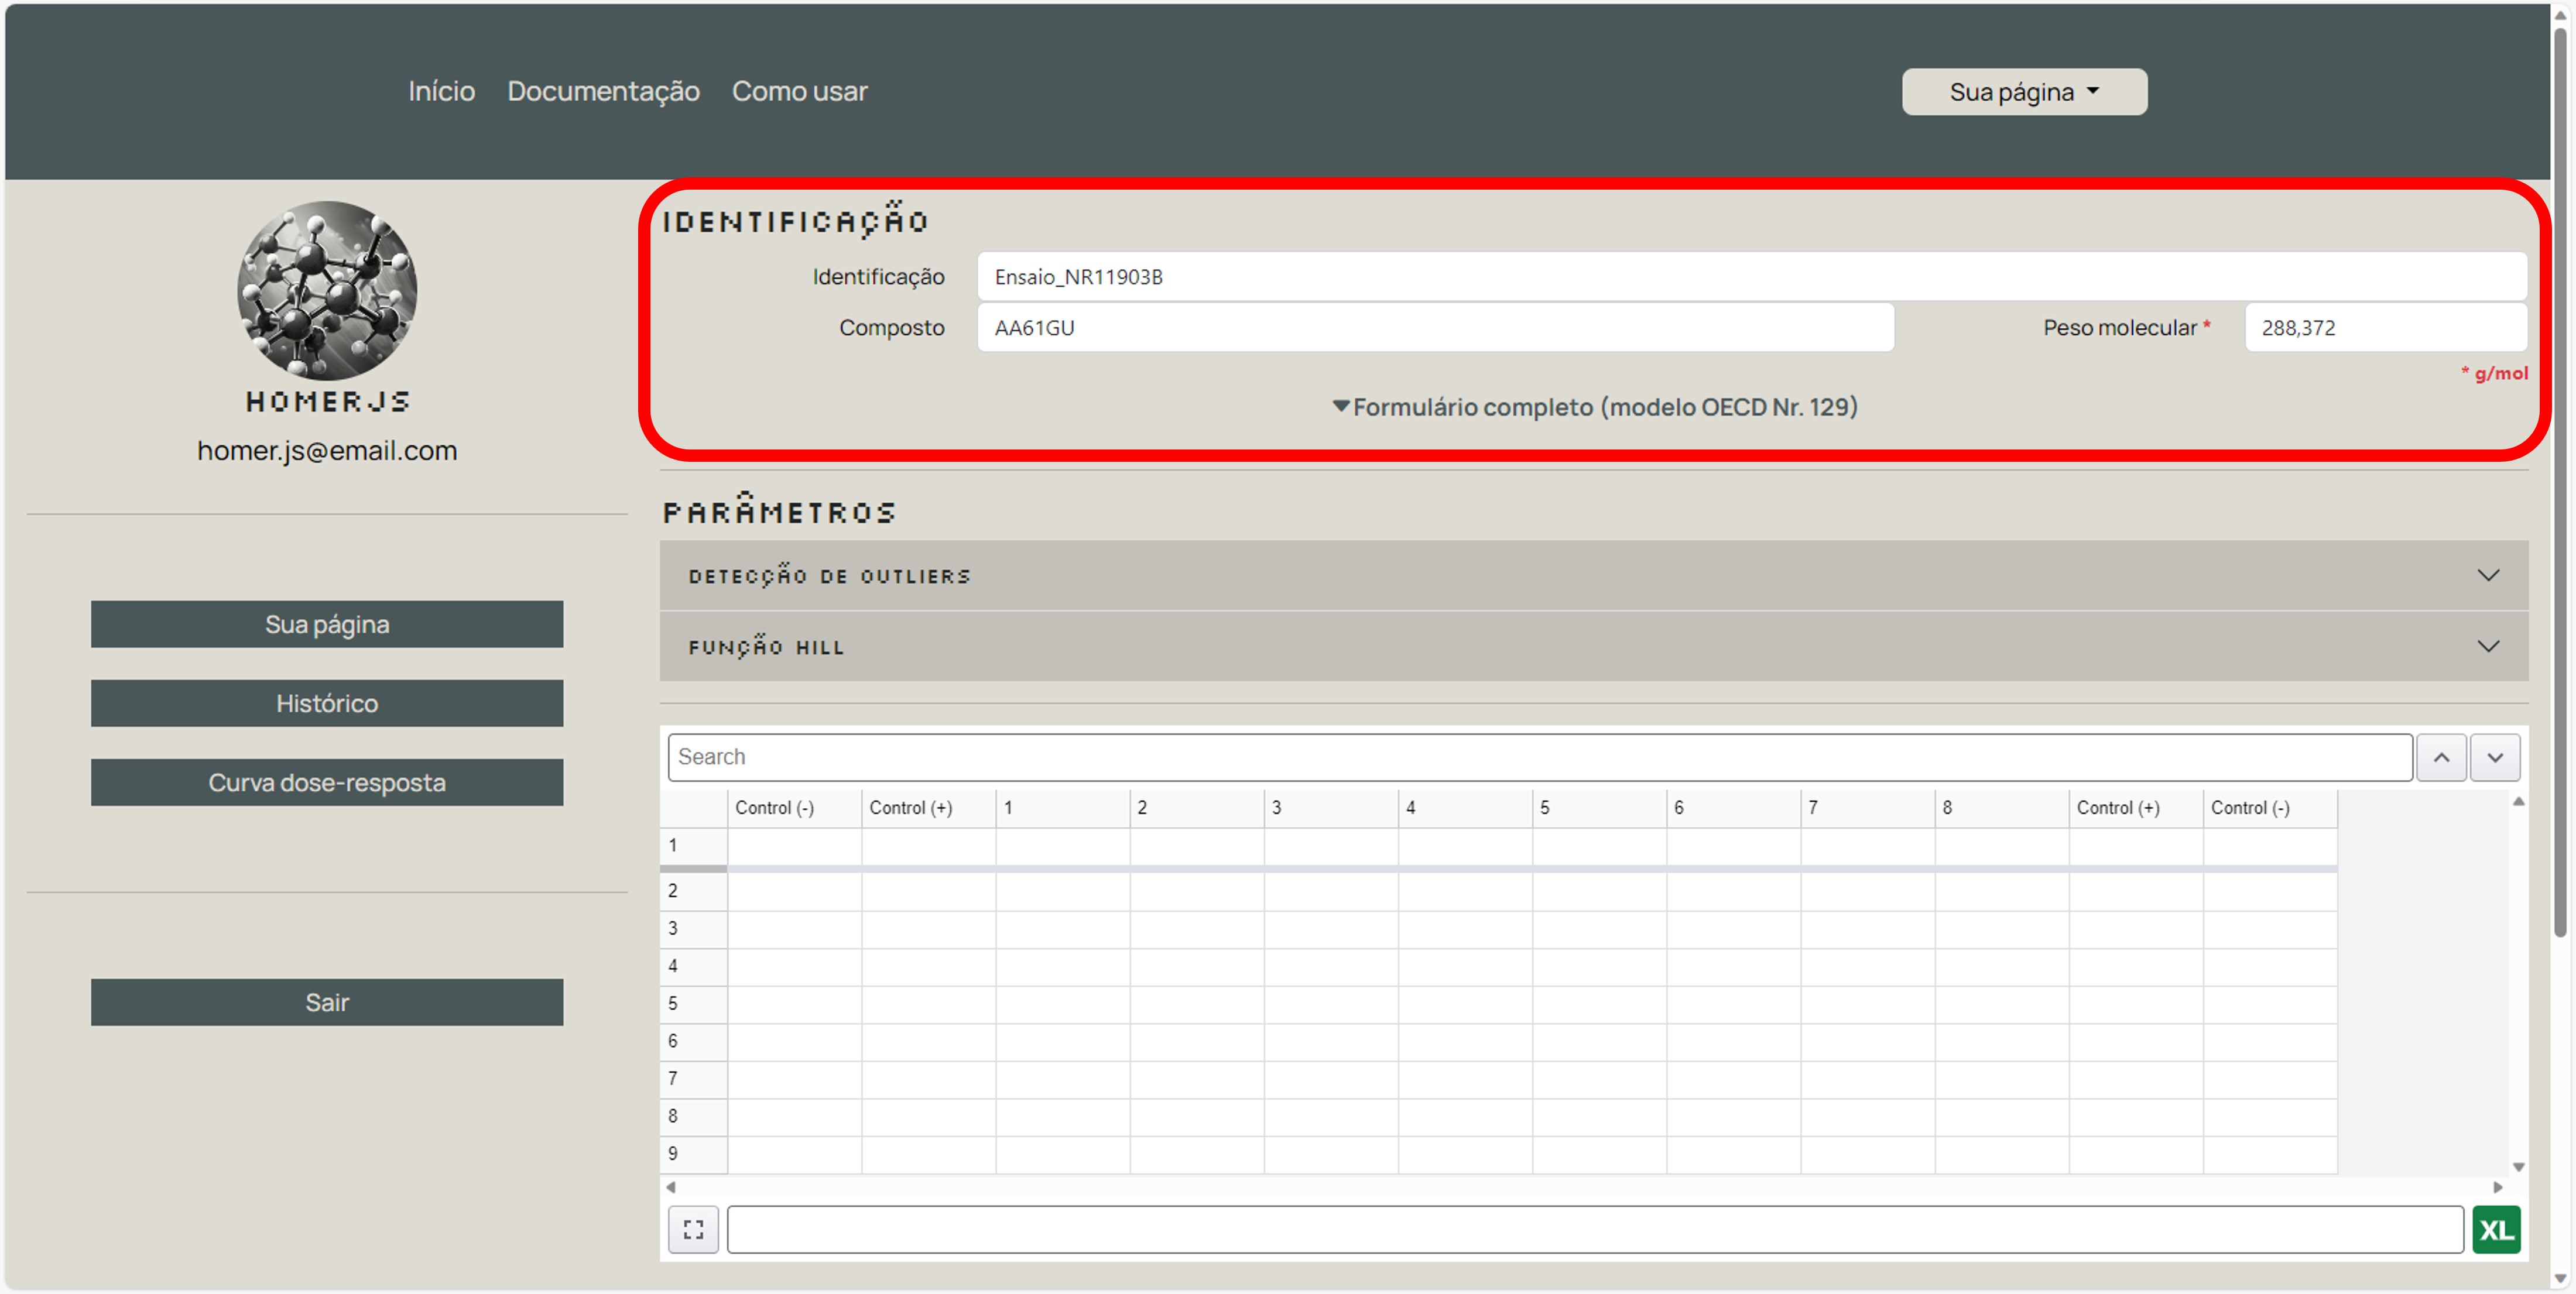This screenshot has height=1294, width=2576.
Task: Go to Início in navigation
Action: click(x=441, y=91)
